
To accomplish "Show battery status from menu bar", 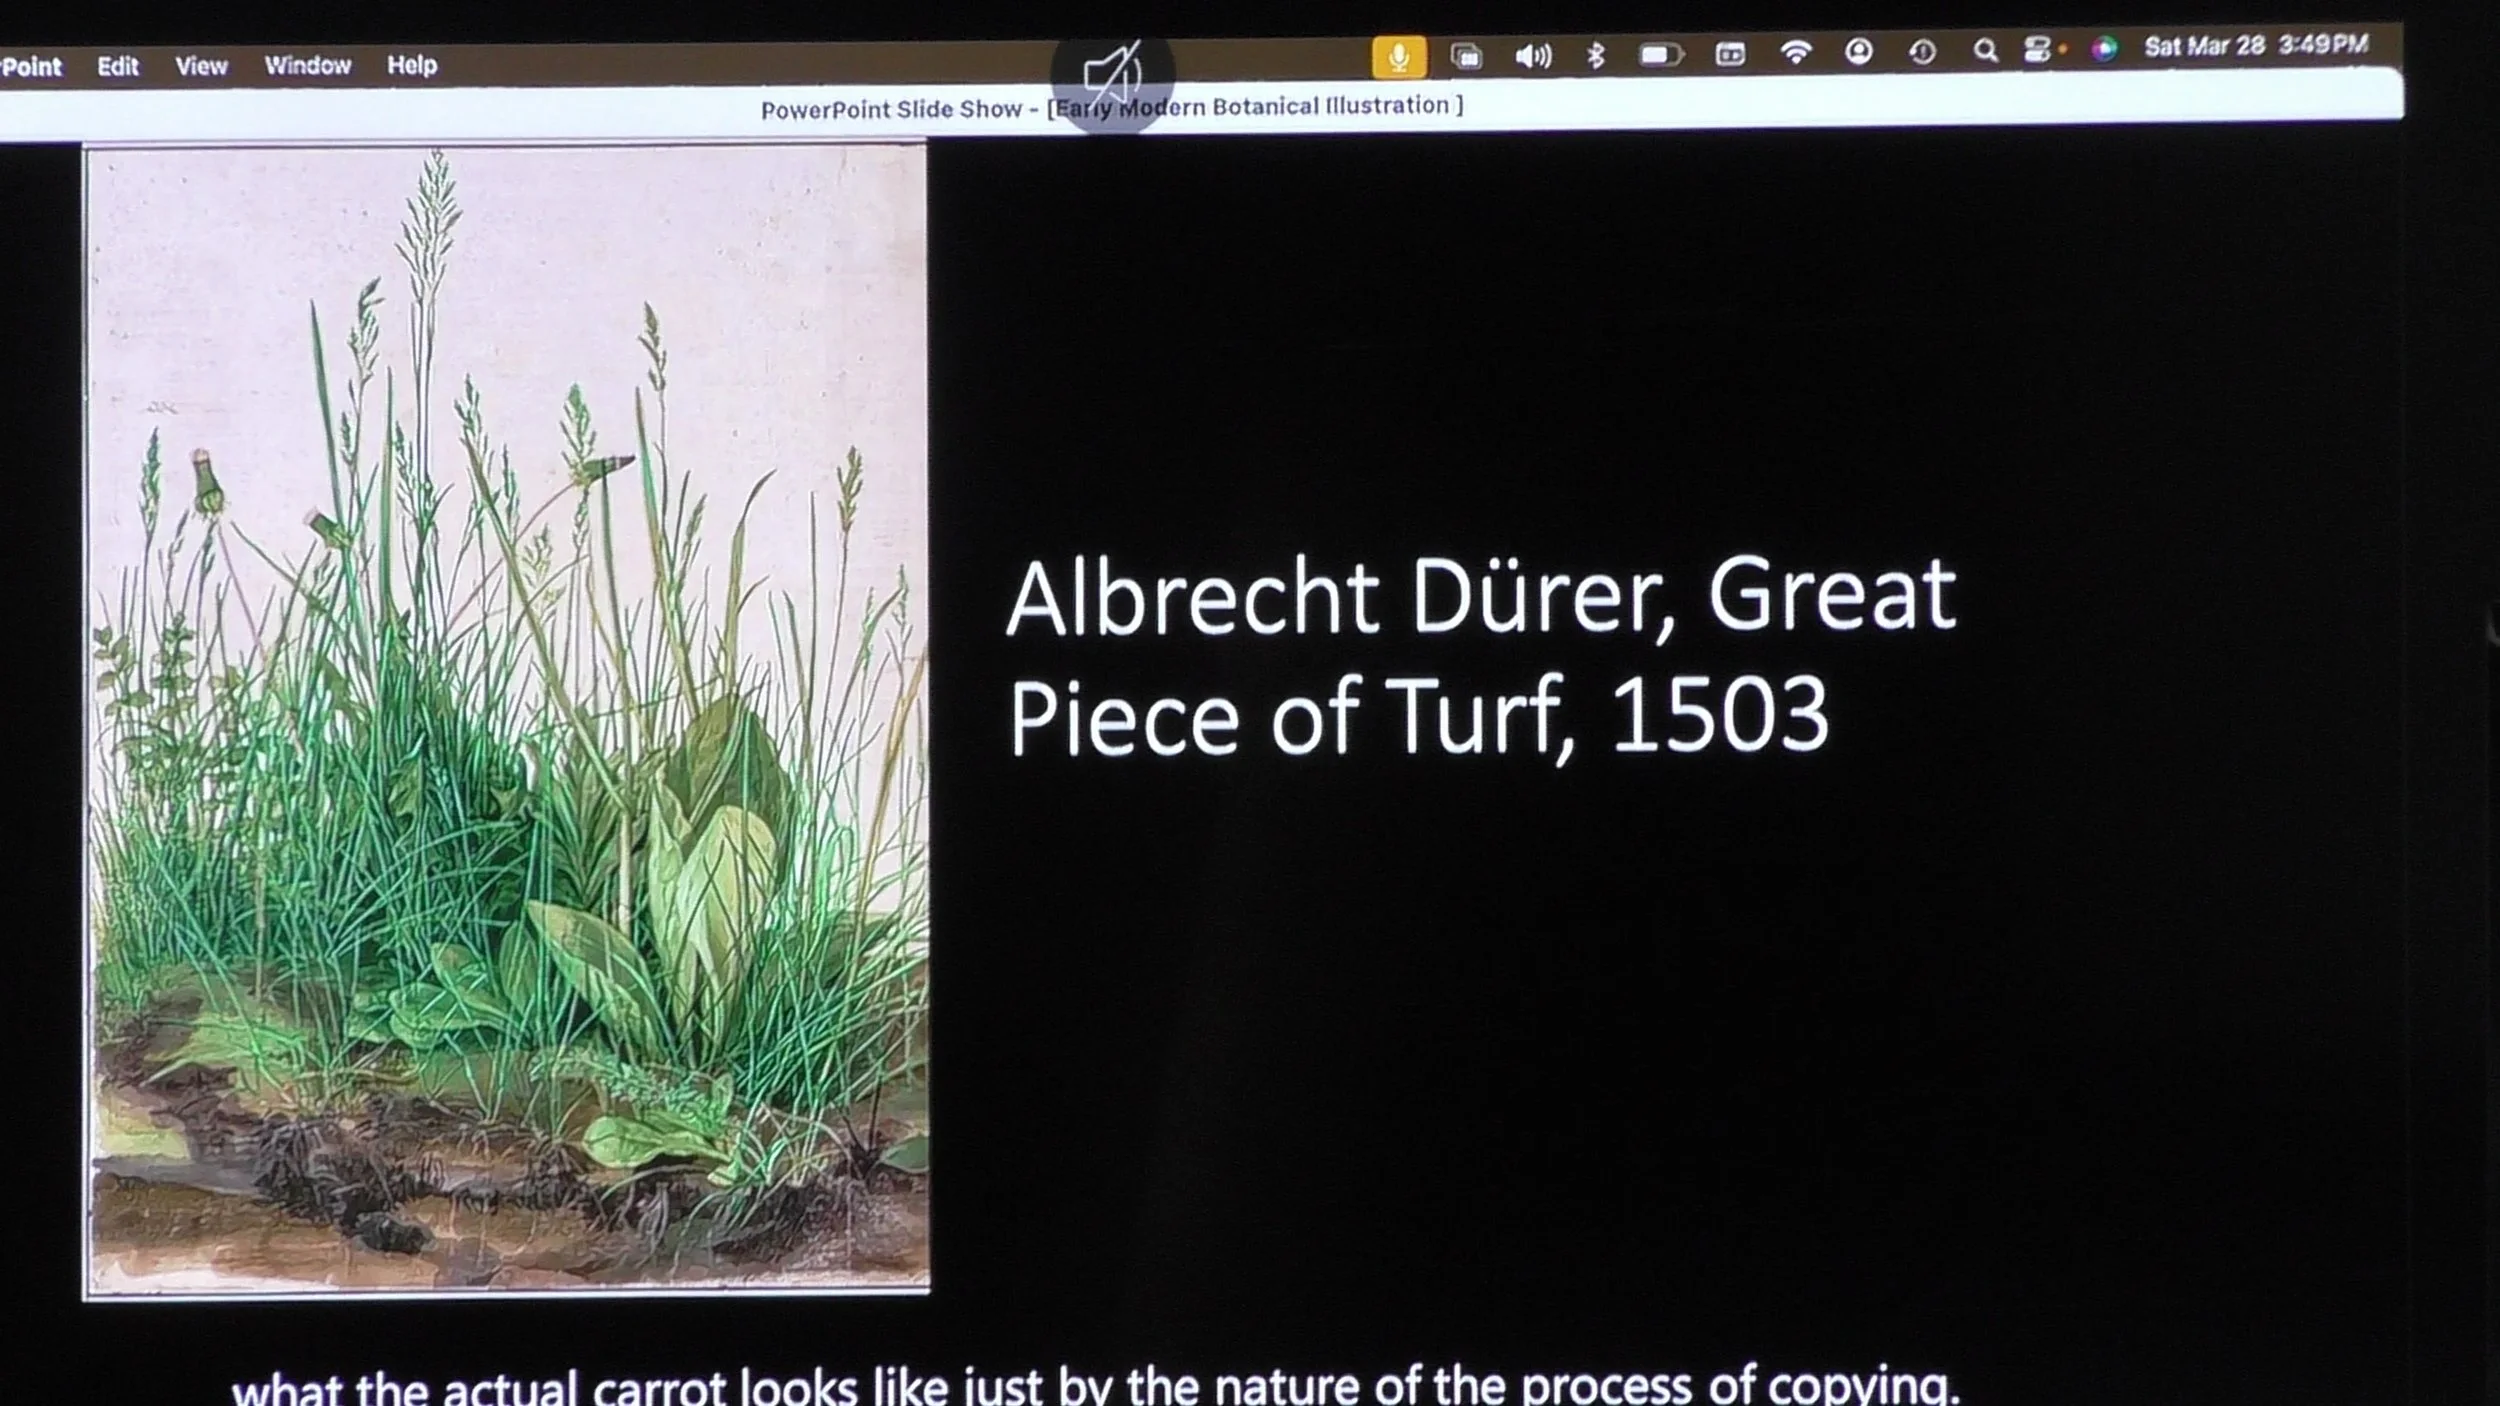I will 1660,54.
